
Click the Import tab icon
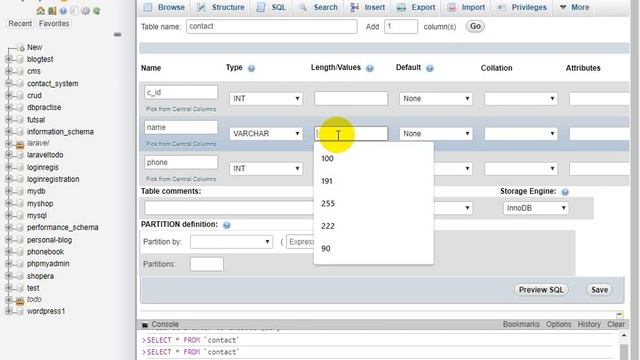click(452, 7)
